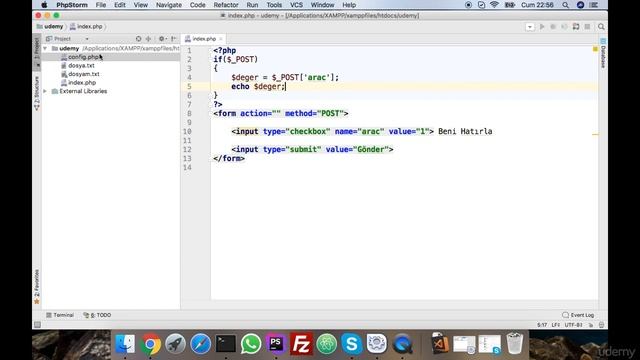Launch PhpStorm icon in the dock
The width and height of the screenshot is (640, 360).
coord(276,344)
